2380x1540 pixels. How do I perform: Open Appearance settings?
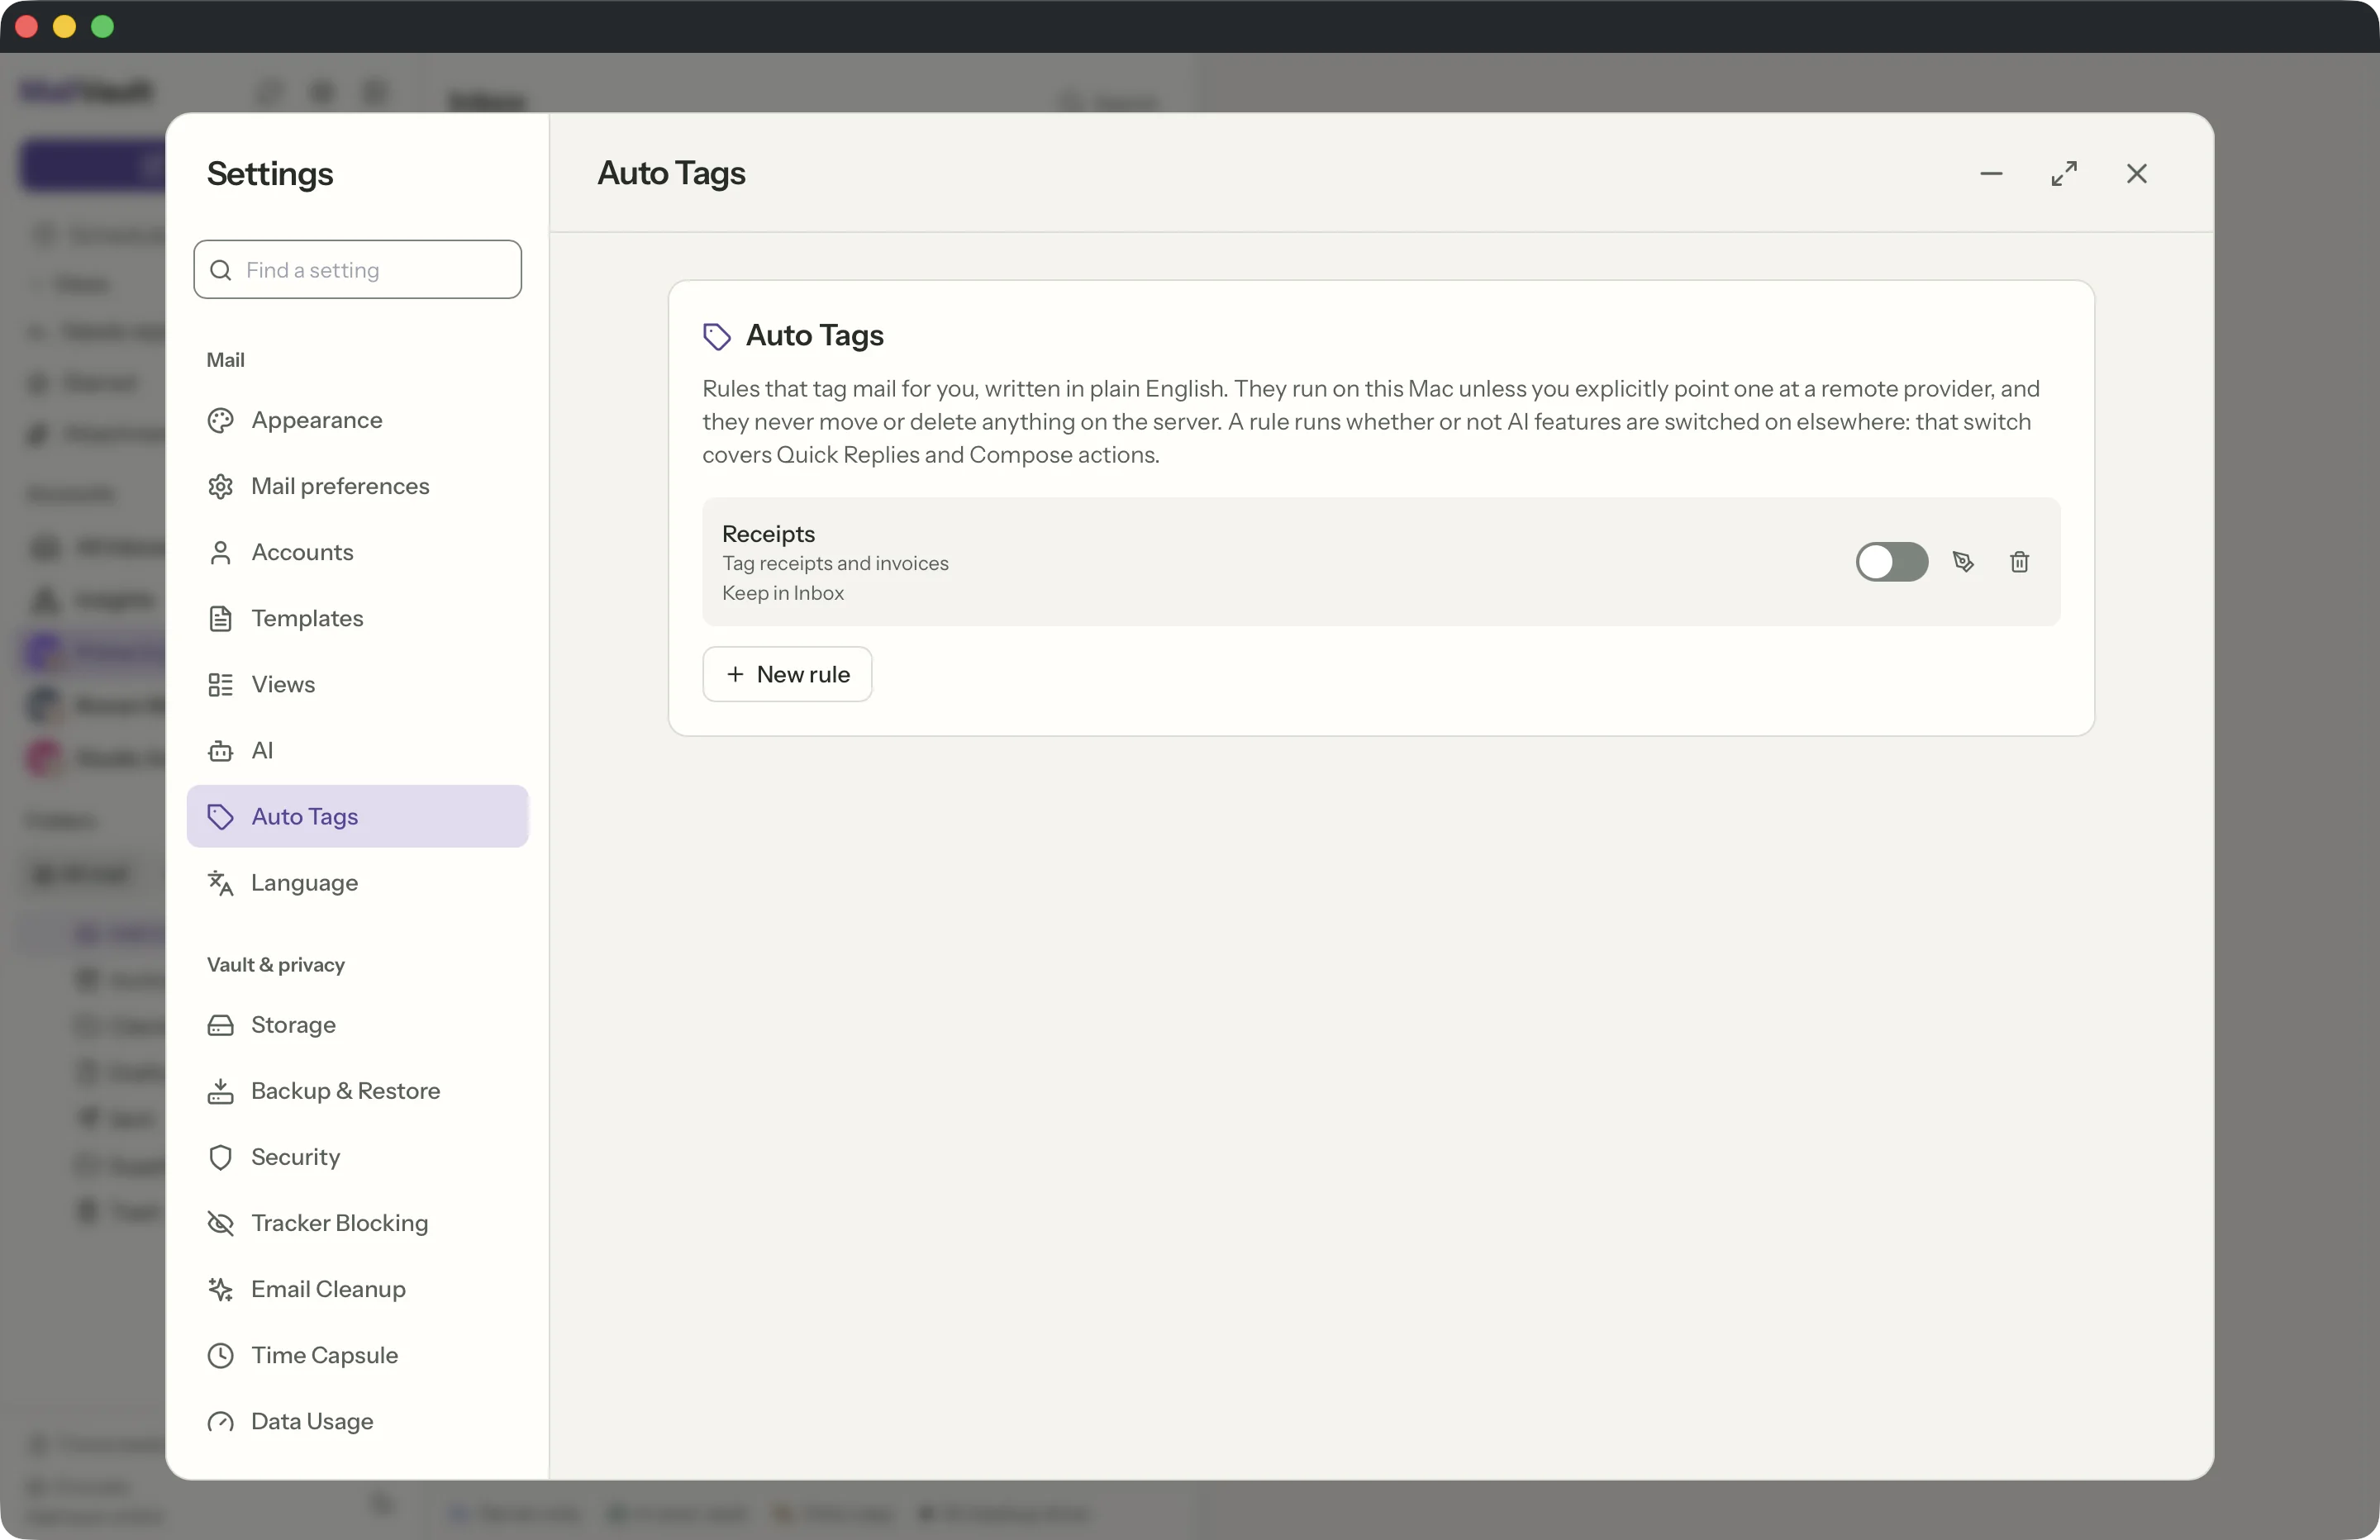357,420
